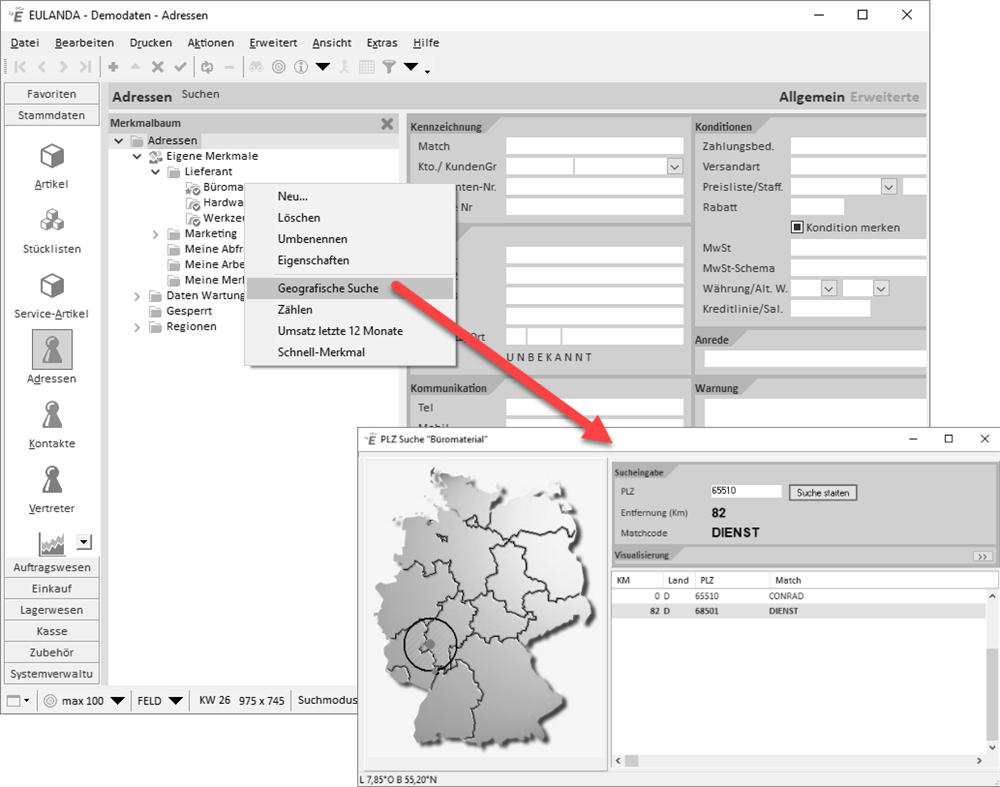The image size is (1000, 787).
Task: Select the DIENST row in results list
Action: 800,611
